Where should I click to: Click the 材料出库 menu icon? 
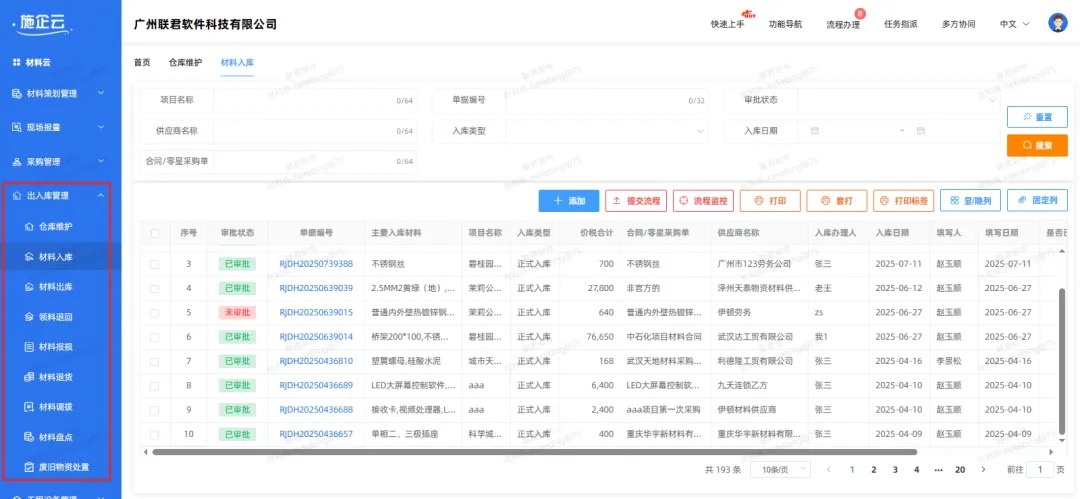point(29,287)
